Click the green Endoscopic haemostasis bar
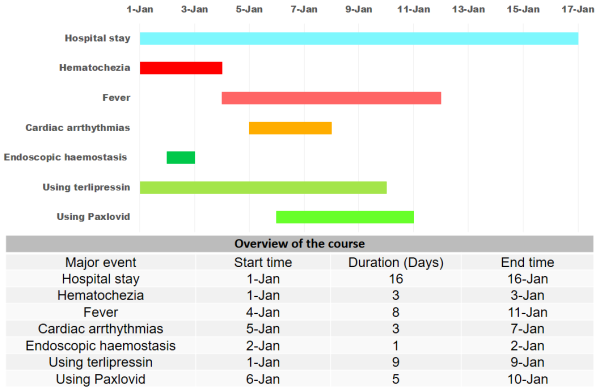600x390 pixels. pyautogui.click(x=181, y=157)
